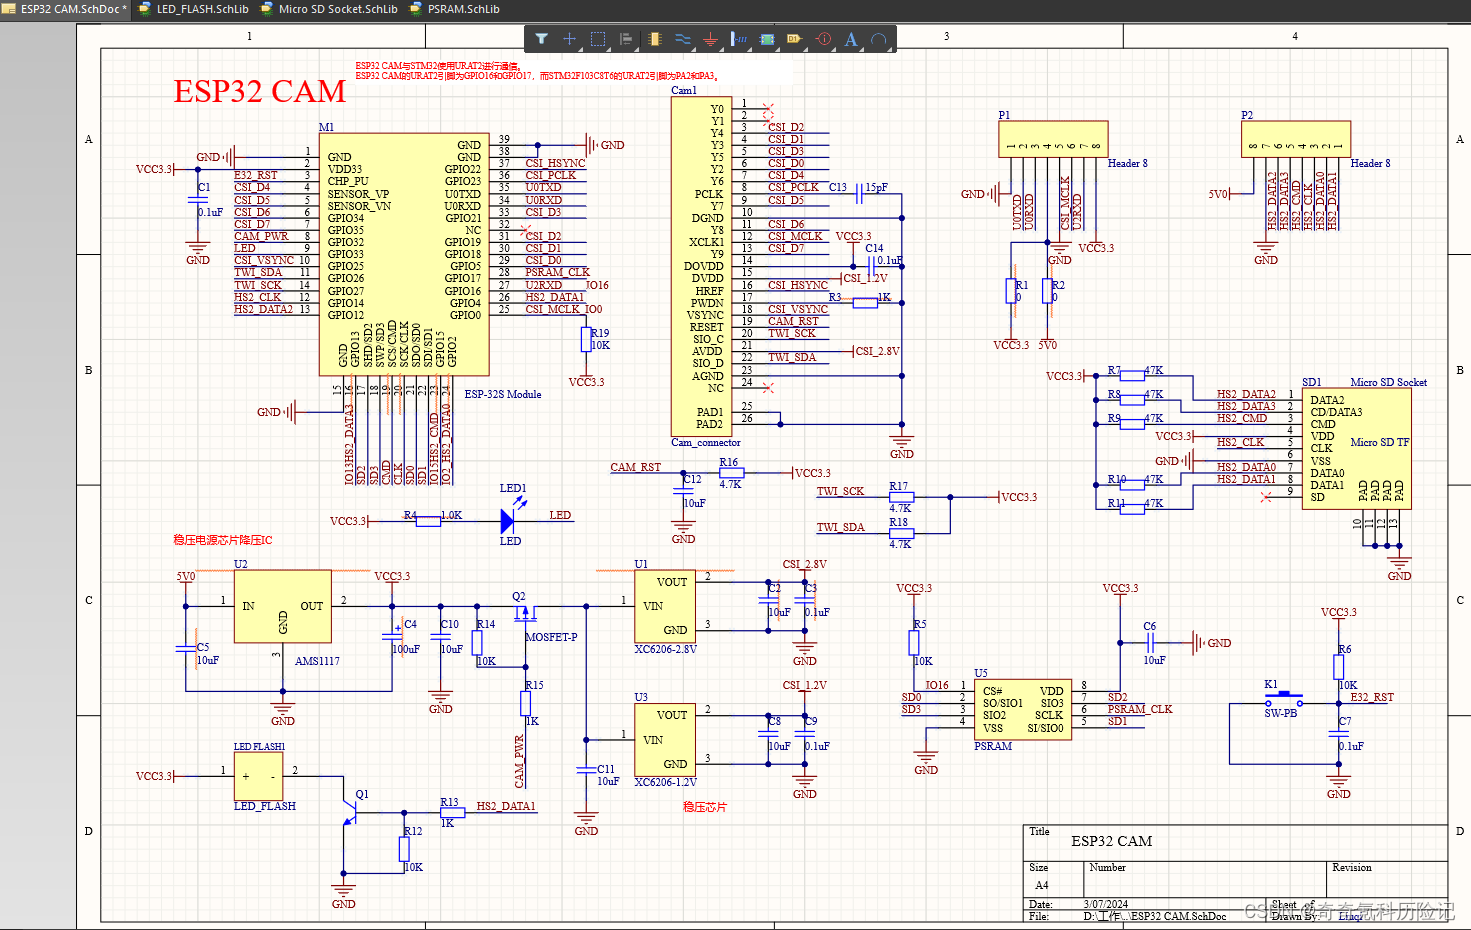Switch to PSRAM.SchLib tab

click(455, 9)
